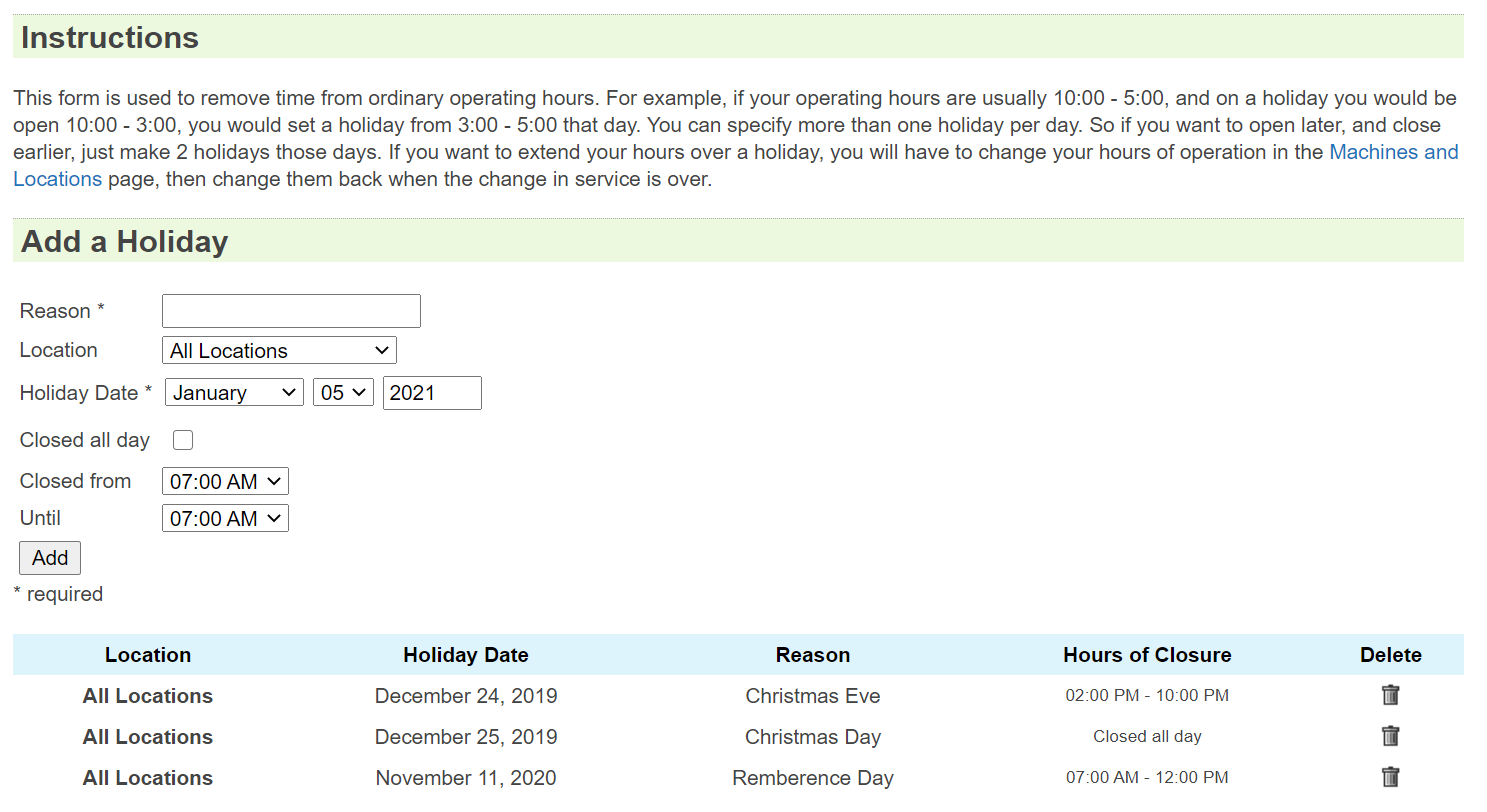
Task: Select the December 24, 2019 date cell
Action: (x=466, y=696)
